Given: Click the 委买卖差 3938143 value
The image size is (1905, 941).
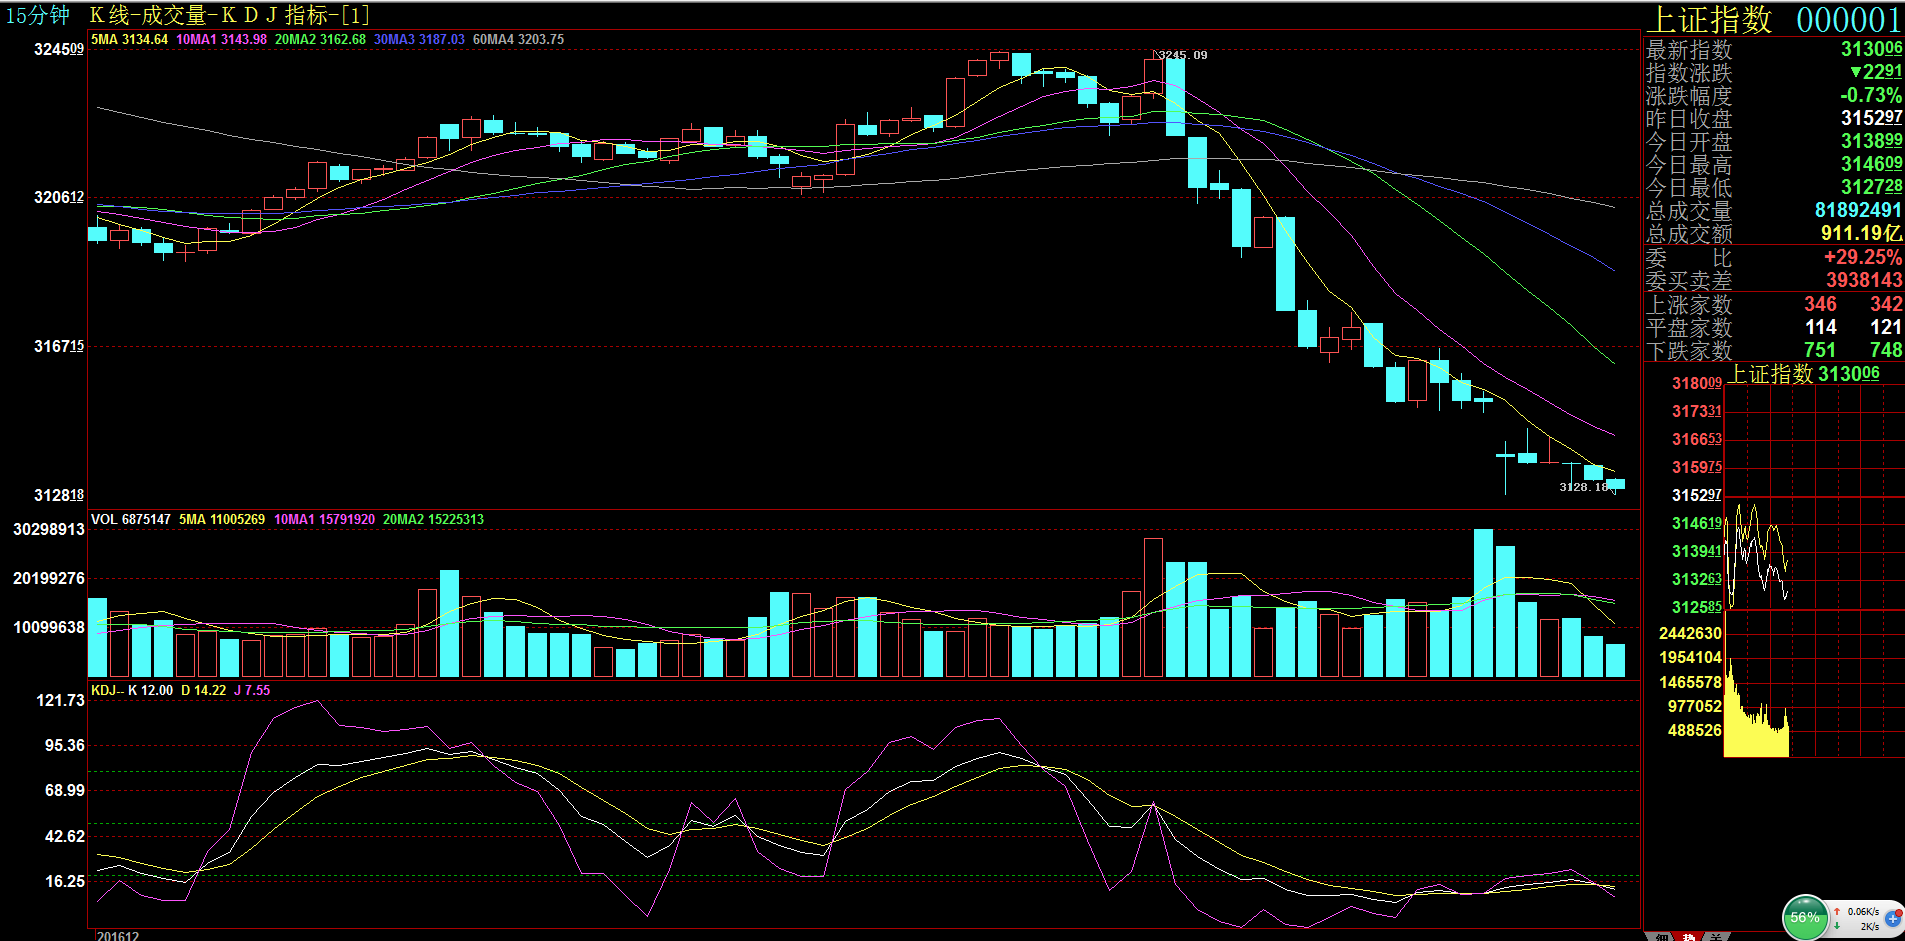Looking at the screenshot, I should coord(1864,280).
